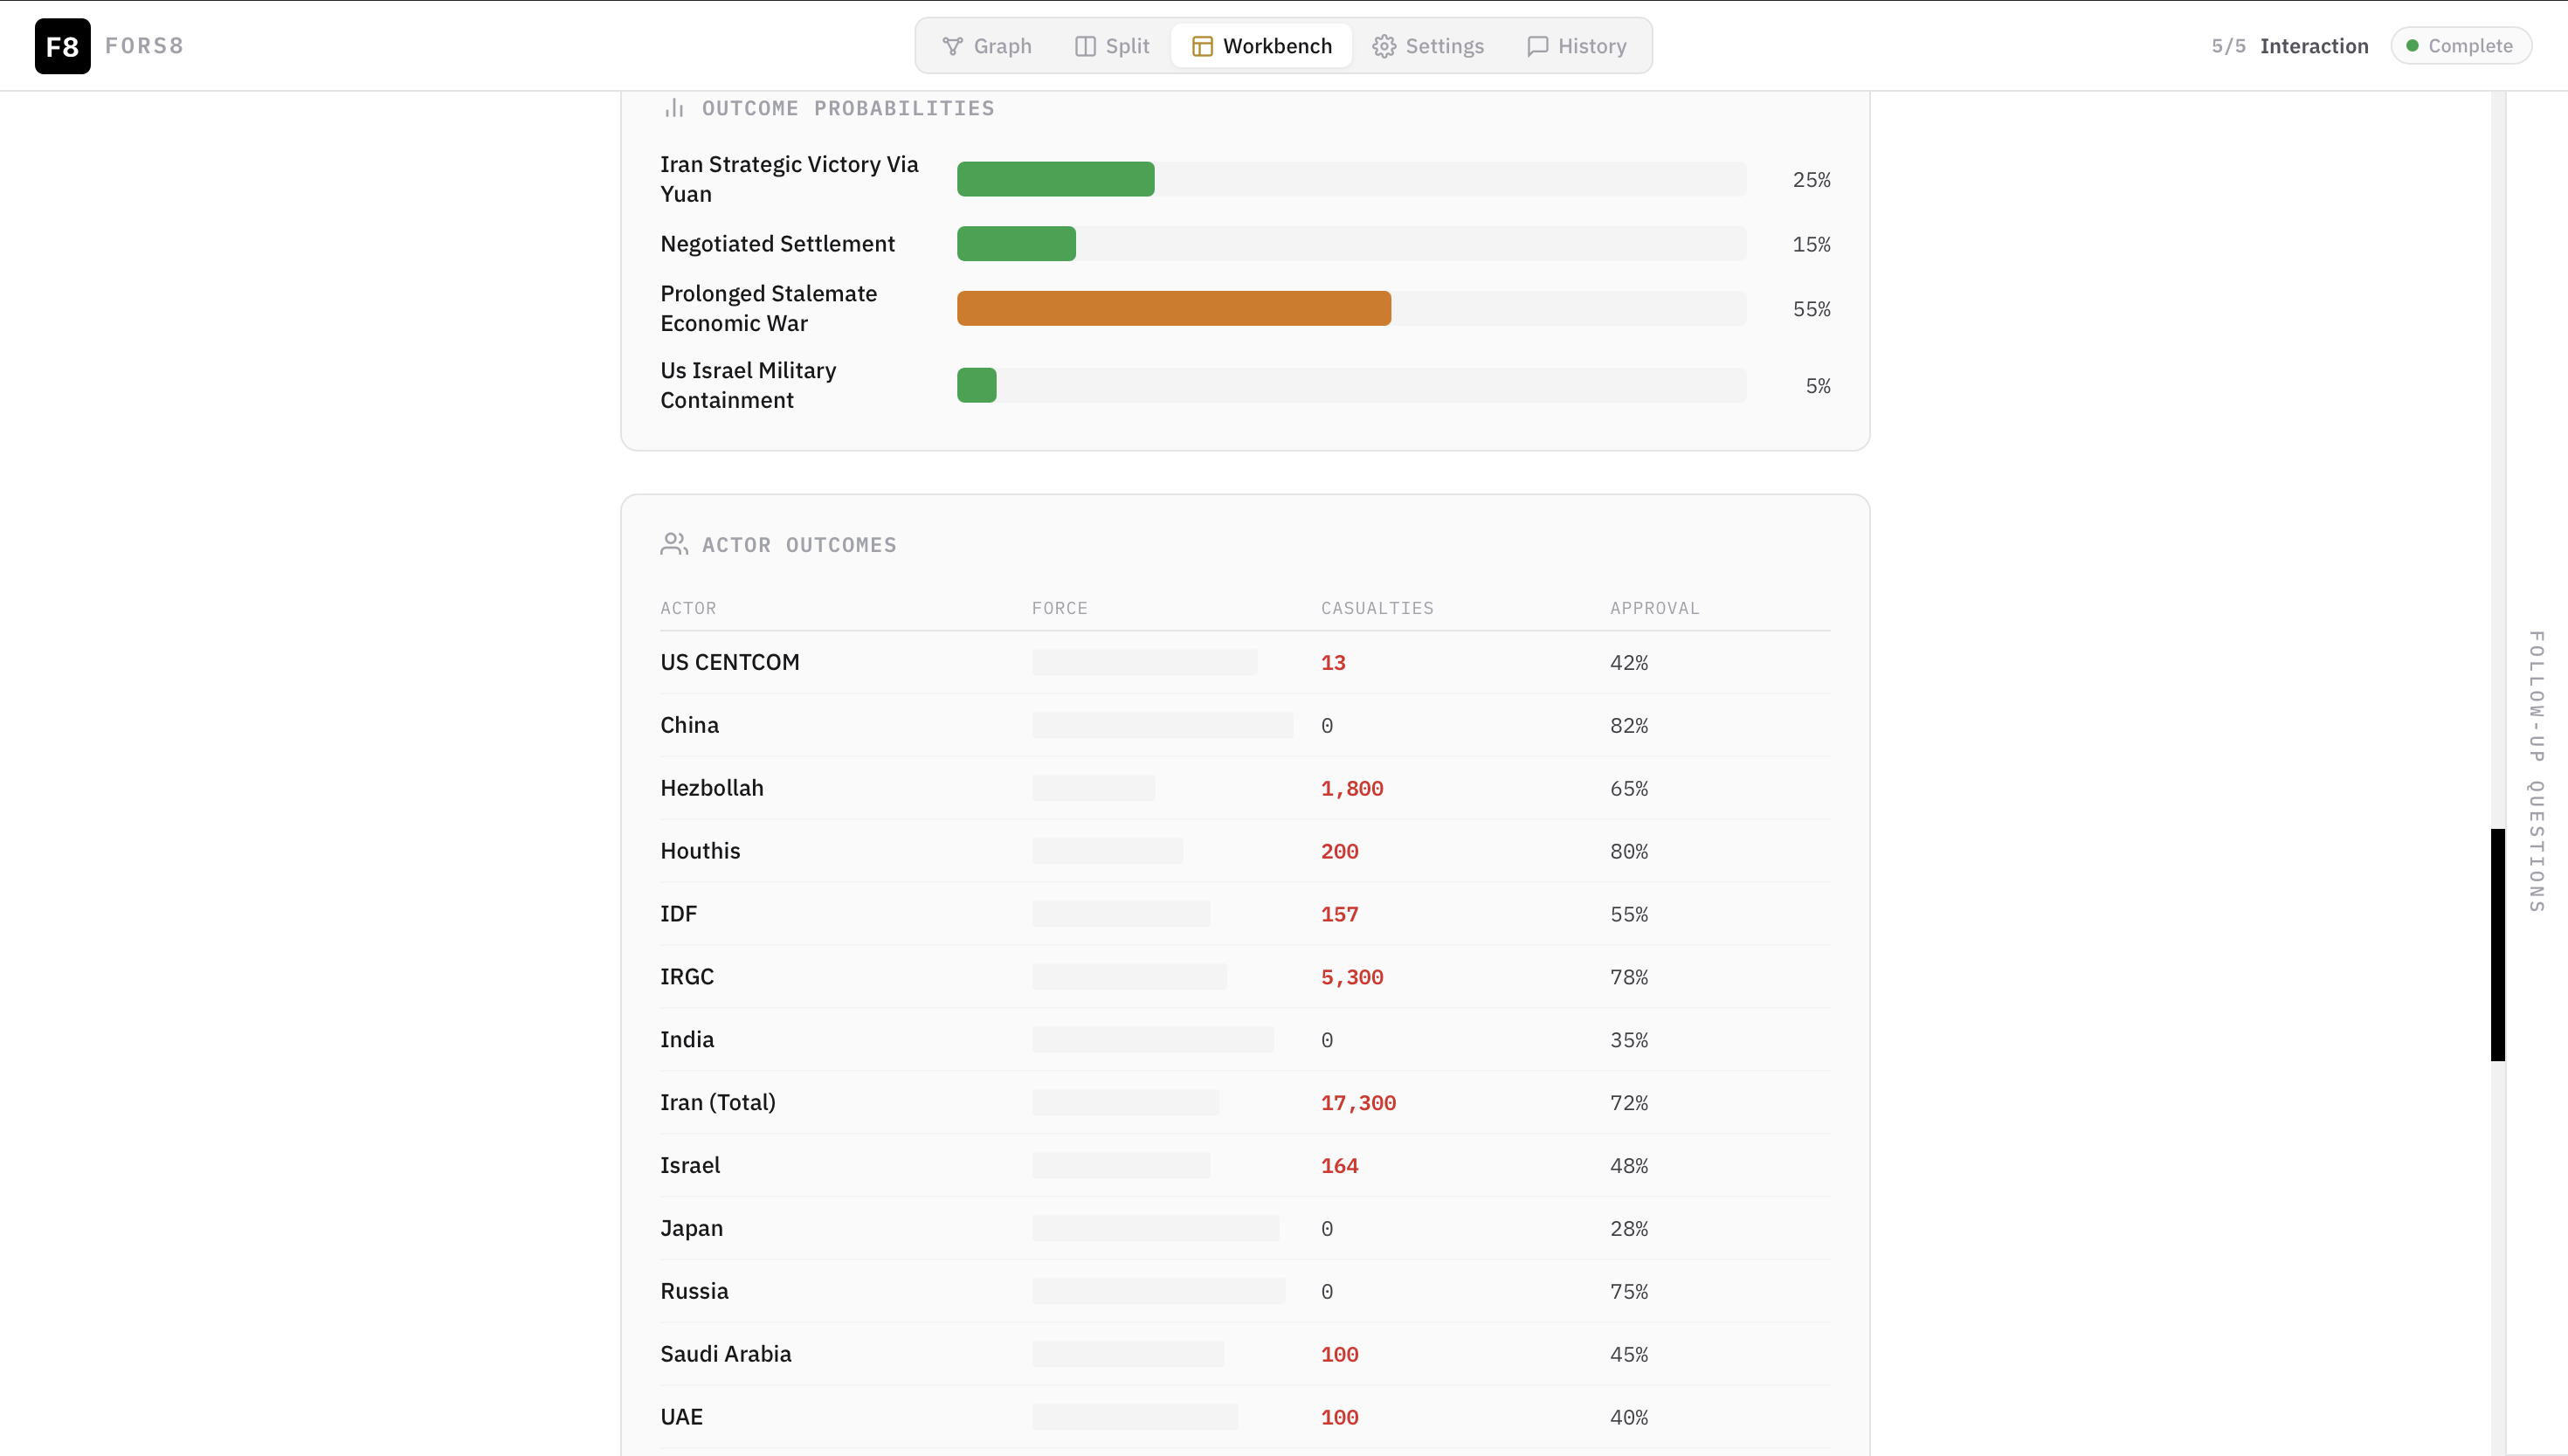Viewport: 2568px width, 1456px height.
Task: Select the India actor name
Action: 687,1040
